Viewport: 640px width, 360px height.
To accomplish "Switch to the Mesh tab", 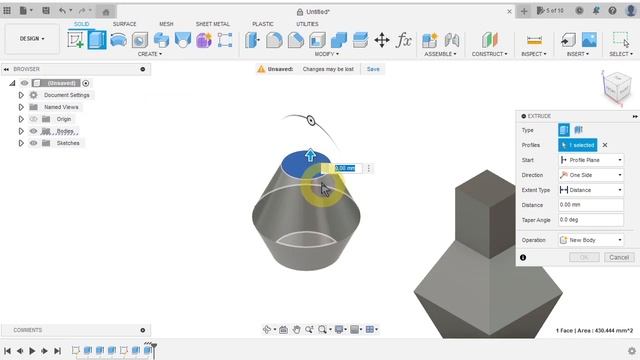I will tap(166, 24).
